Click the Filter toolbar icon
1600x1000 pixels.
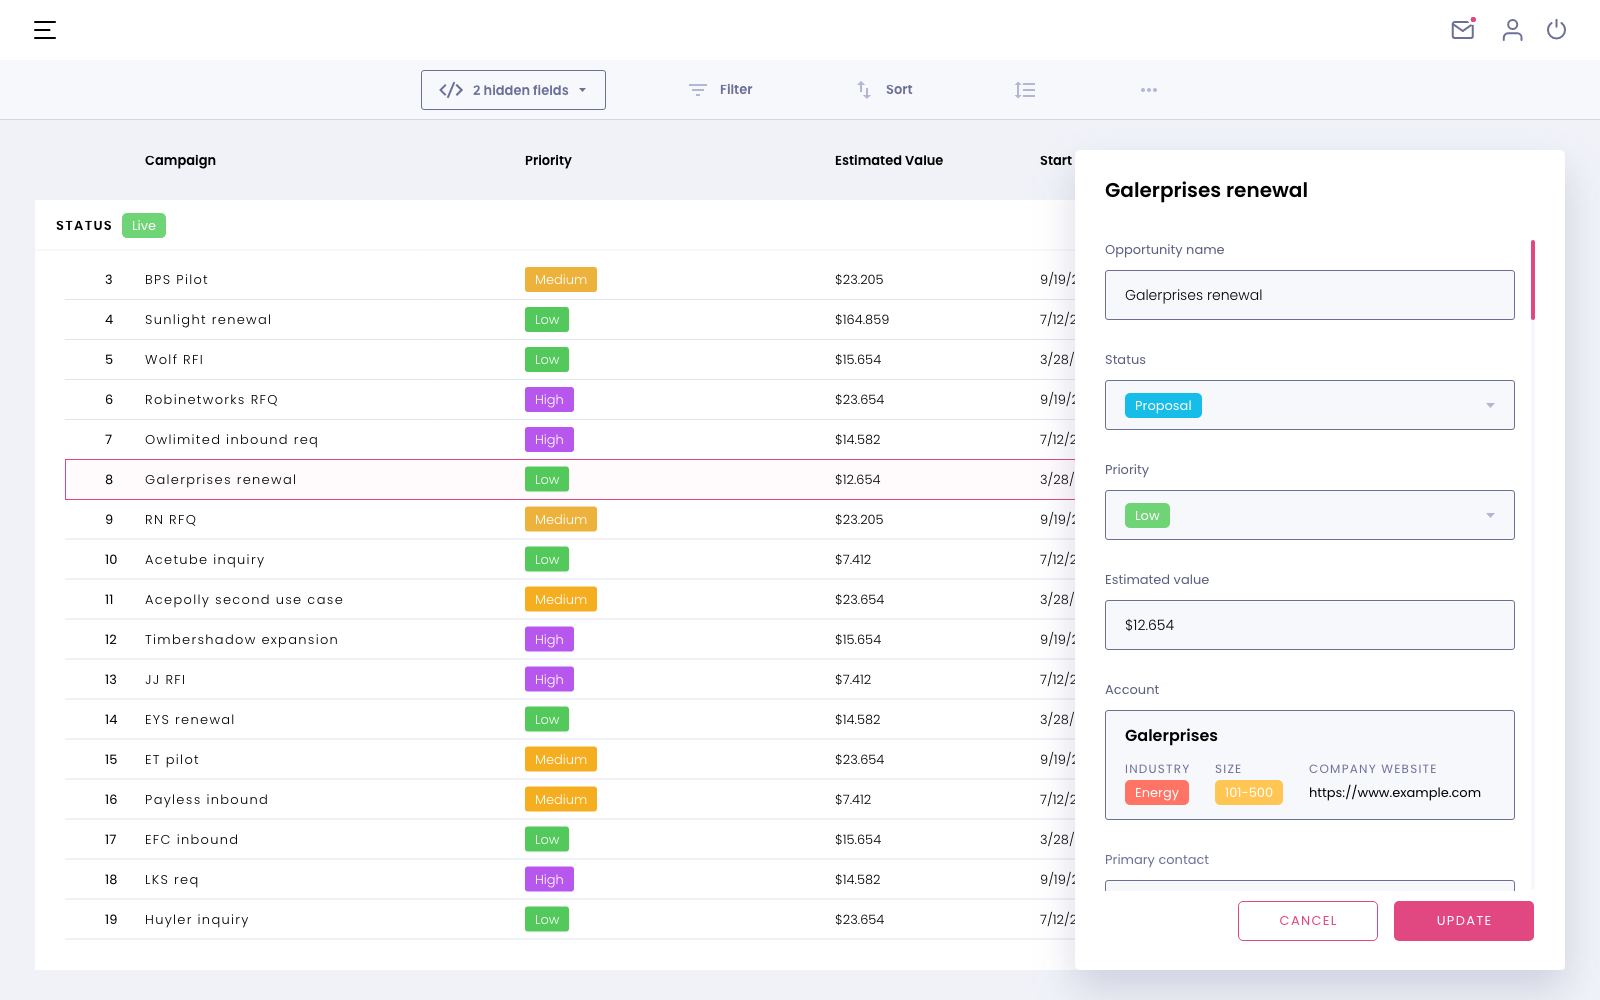(x=698, y=90)
